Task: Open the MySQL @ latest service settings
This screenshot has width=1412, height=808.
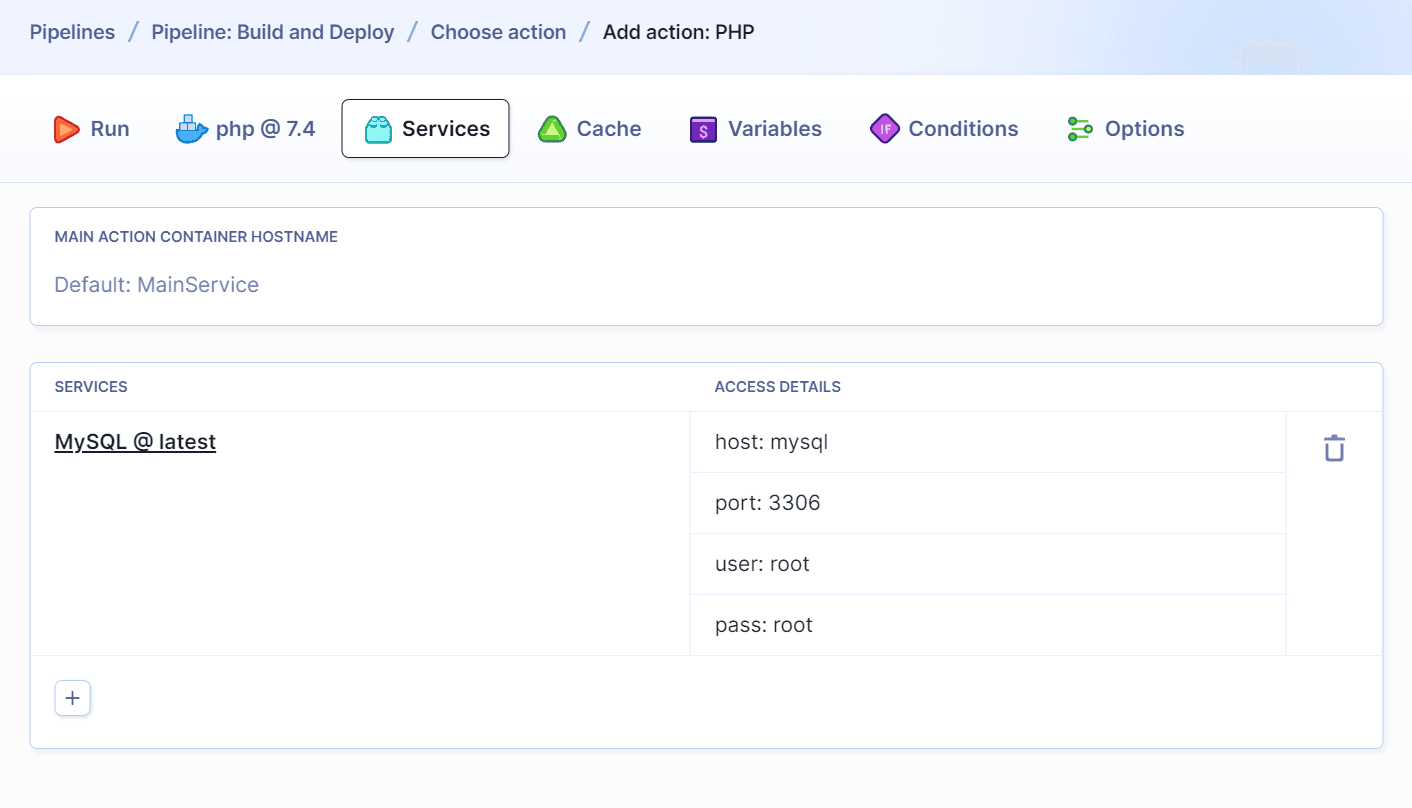Action: (x=135, y=441)
